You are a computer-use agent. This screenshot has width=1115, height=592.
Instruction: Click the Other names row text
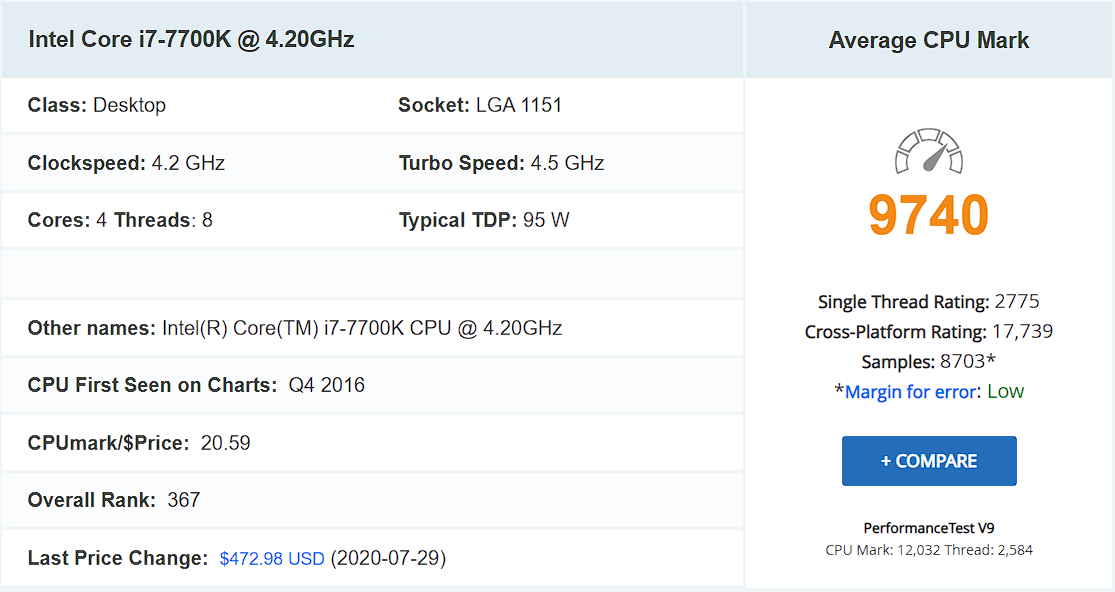pos(295,328)
